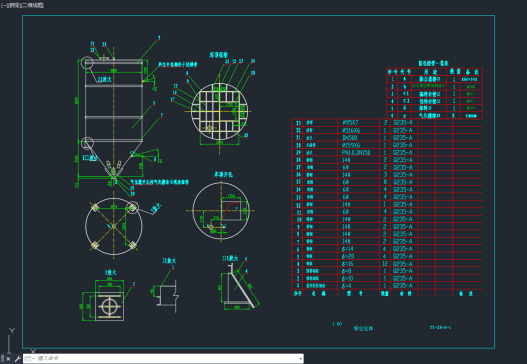Open recent commands dropdown in command line

[30, 359]
